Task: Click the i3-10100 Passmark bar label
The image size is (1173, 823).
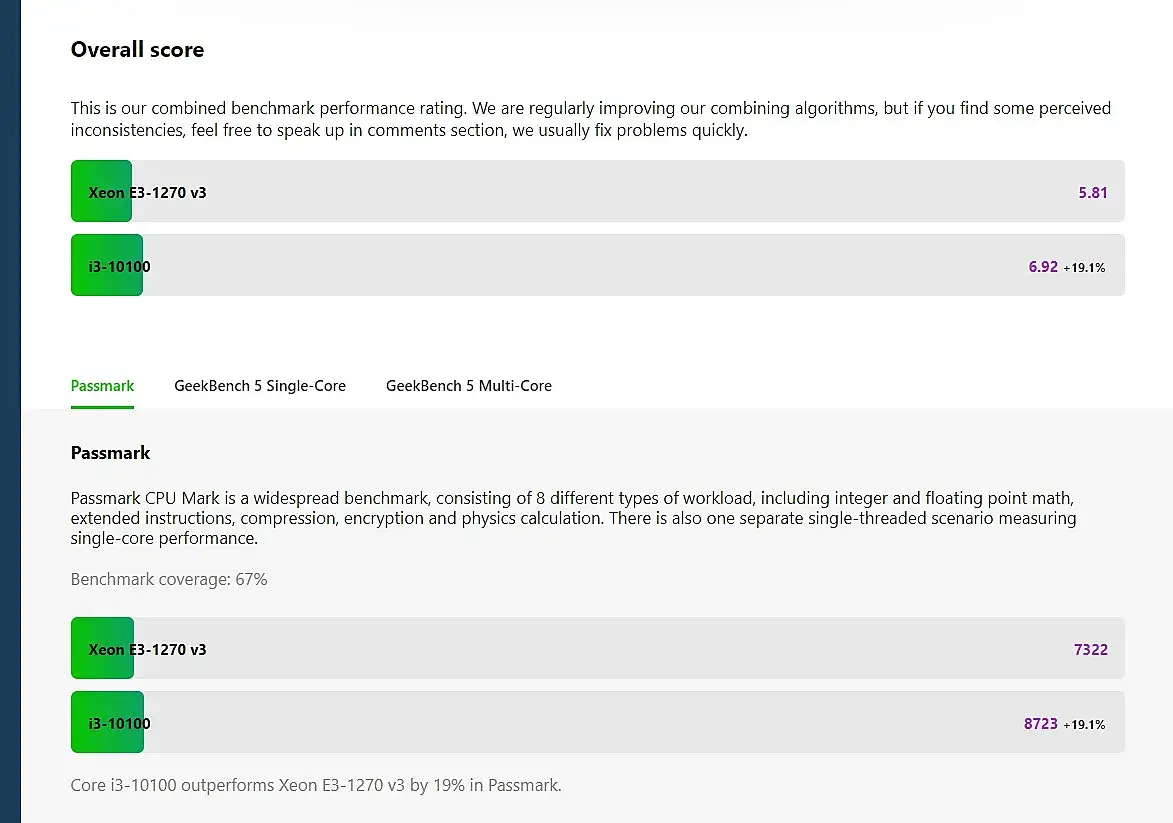Action: pyautogui.click(x=119, y=723)
